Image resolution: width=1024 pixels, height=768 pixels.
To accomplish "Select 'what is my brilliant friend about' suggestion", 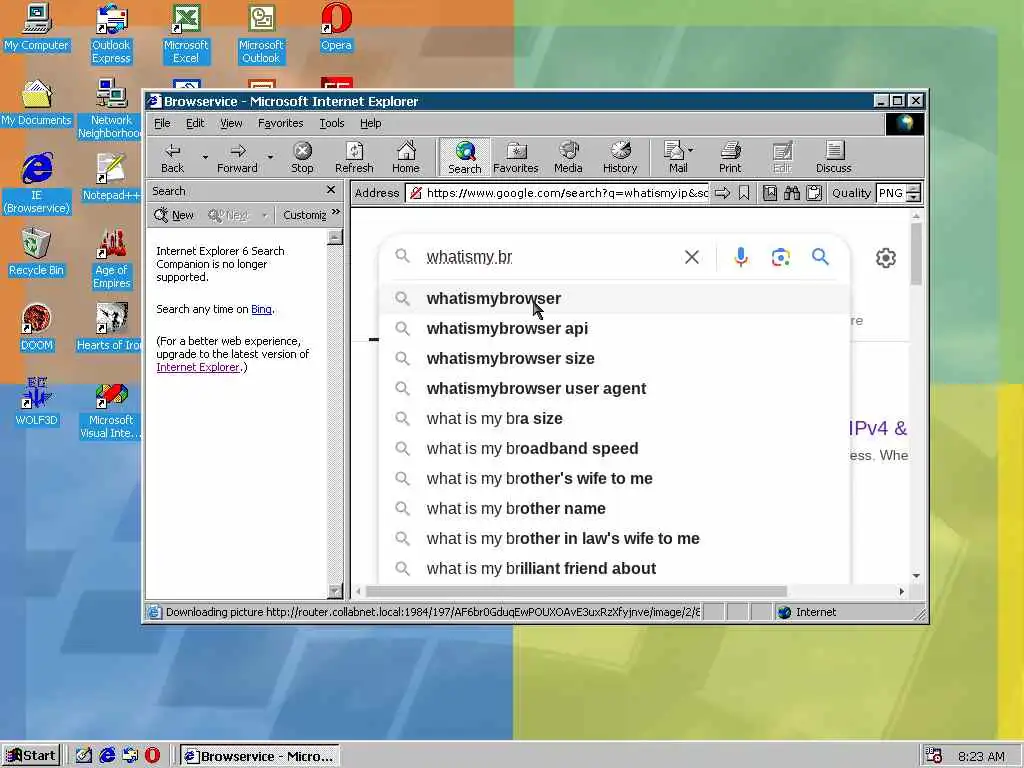I will (x=614, y=569).
